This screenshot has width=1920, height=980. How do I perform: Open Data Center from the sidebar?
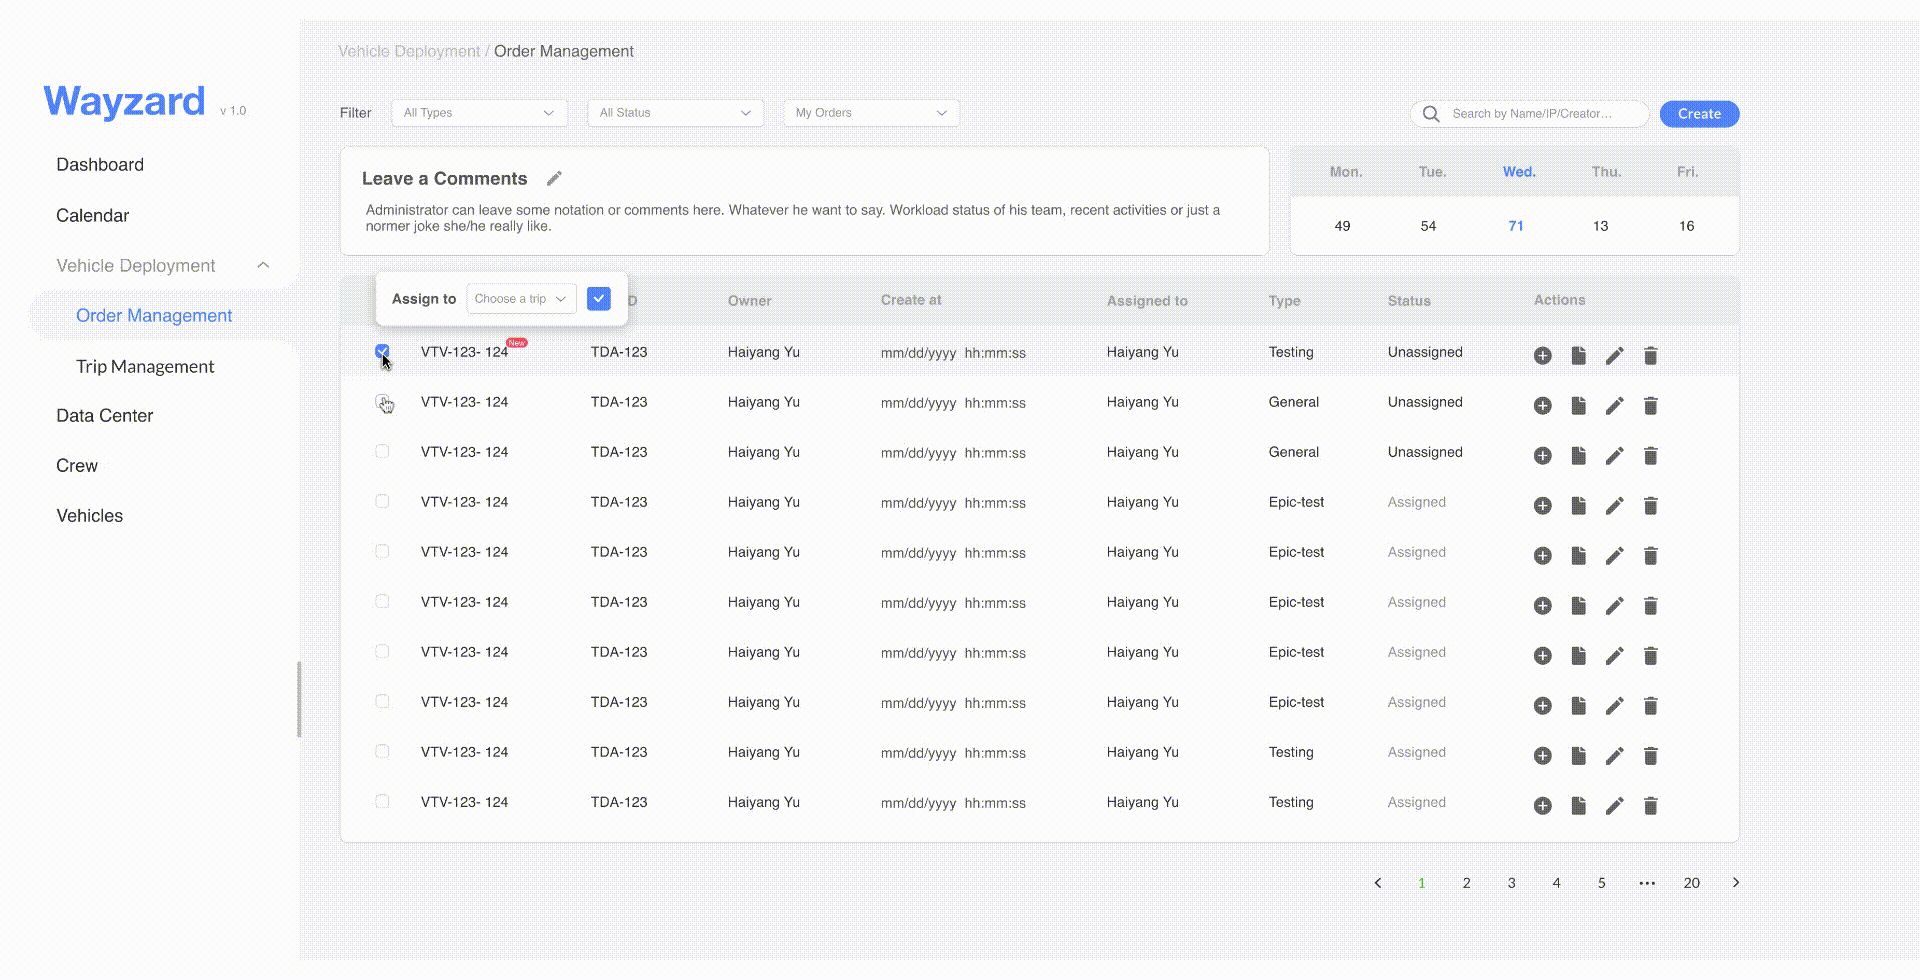[104, 416]
